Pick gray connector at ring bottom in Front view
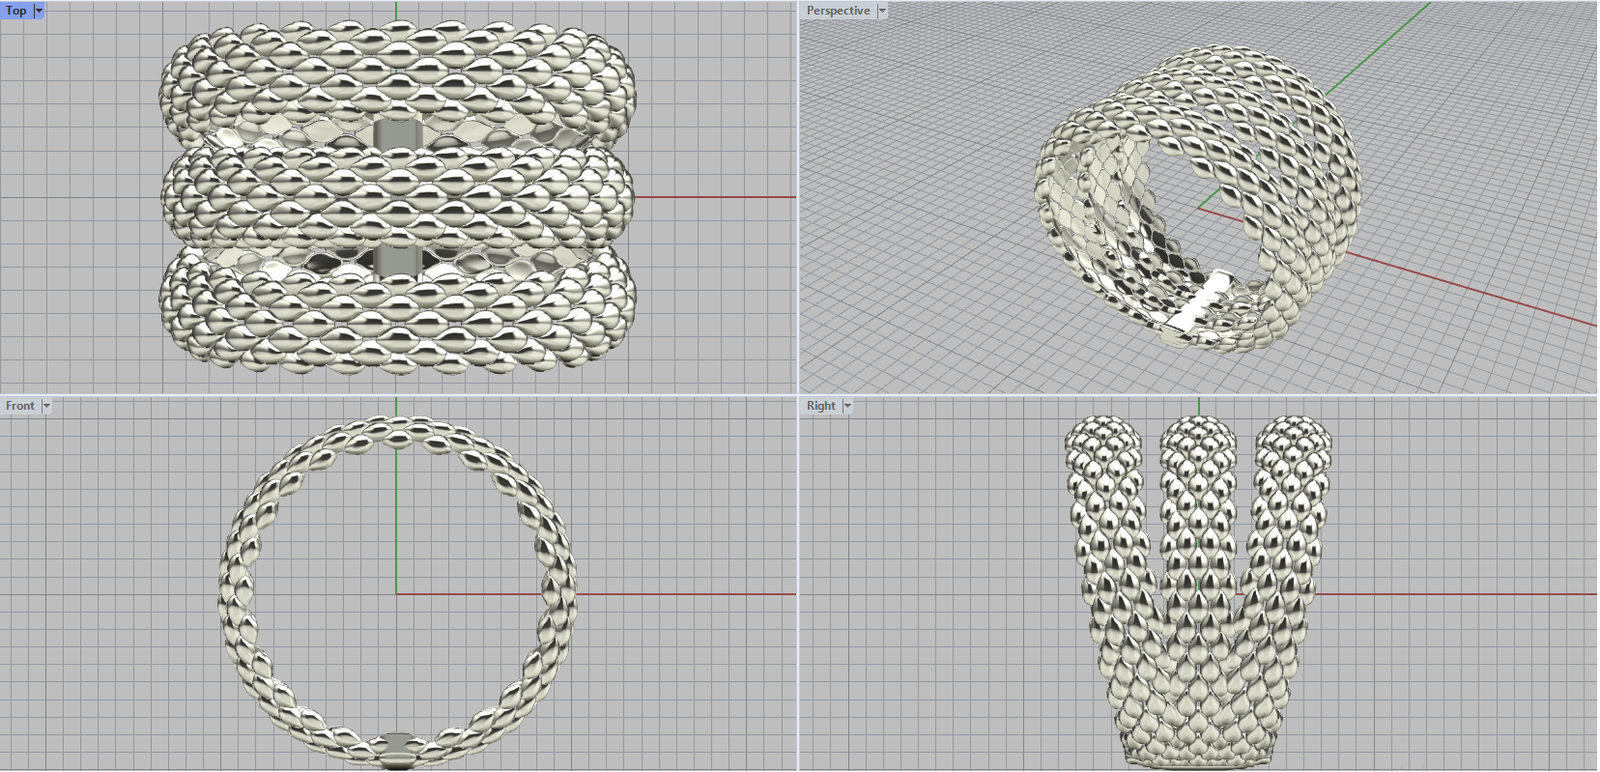The image size is (1600, 772). [397, 745]
